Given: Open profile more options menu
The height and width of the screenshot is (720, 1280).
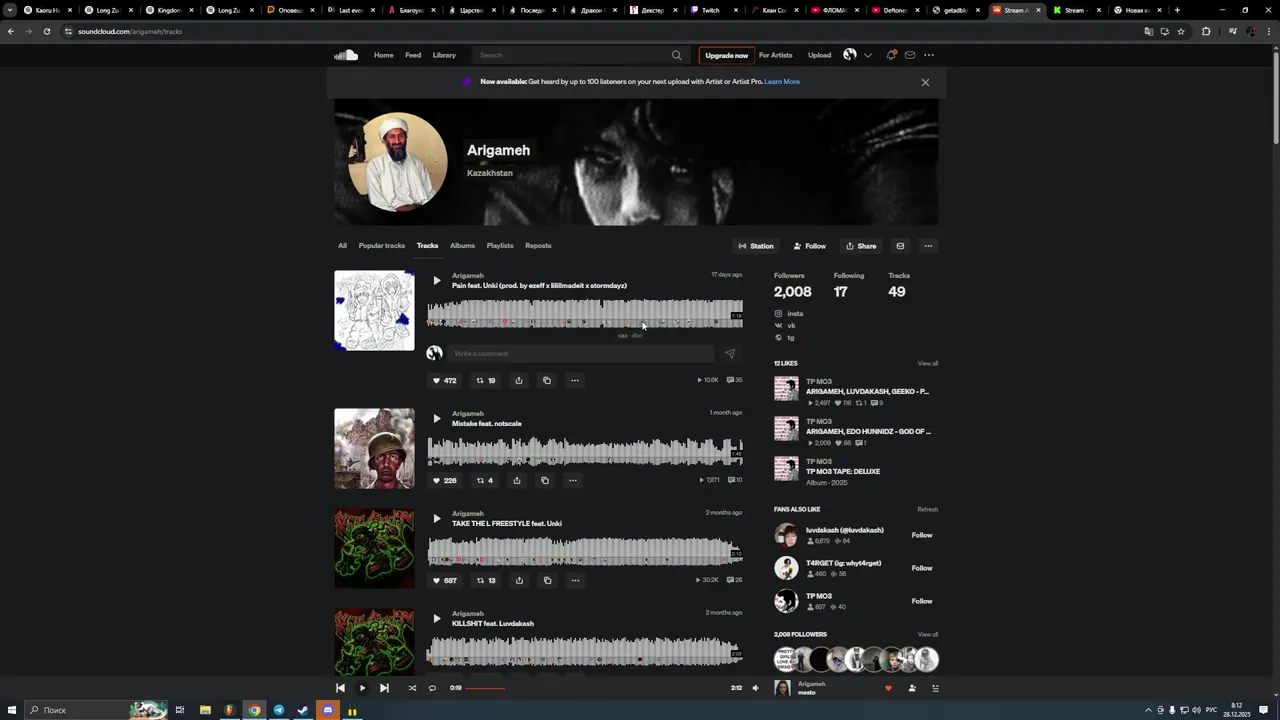Looking at the screenshot, I should [x=928, y=246].
